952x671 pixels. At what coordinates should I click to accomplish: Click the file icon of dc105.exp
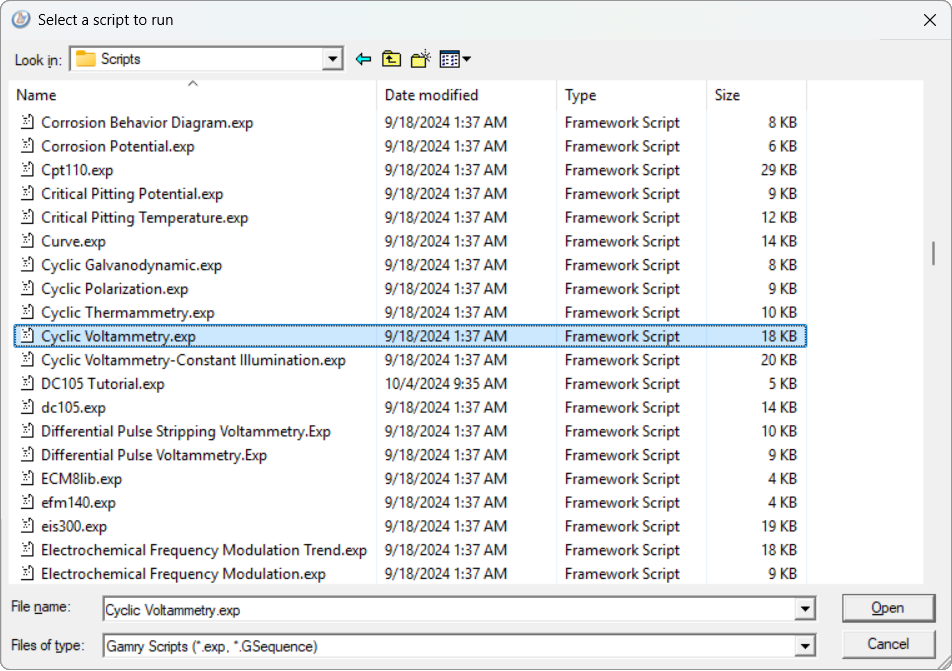[x=27, y=407]
